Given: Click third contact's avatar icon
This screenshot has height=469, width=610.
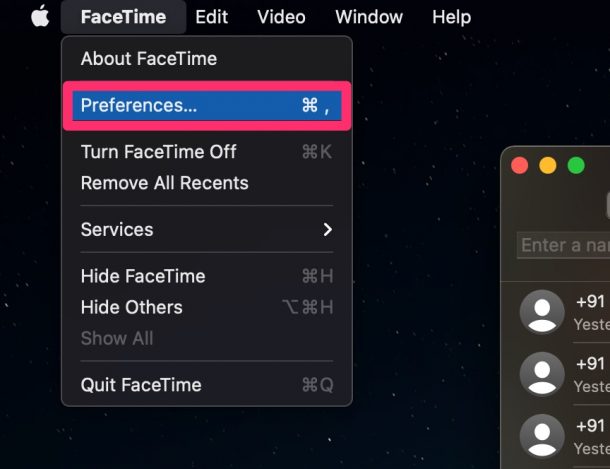Looking at the screenshot, I should click(x=542, y=436).
